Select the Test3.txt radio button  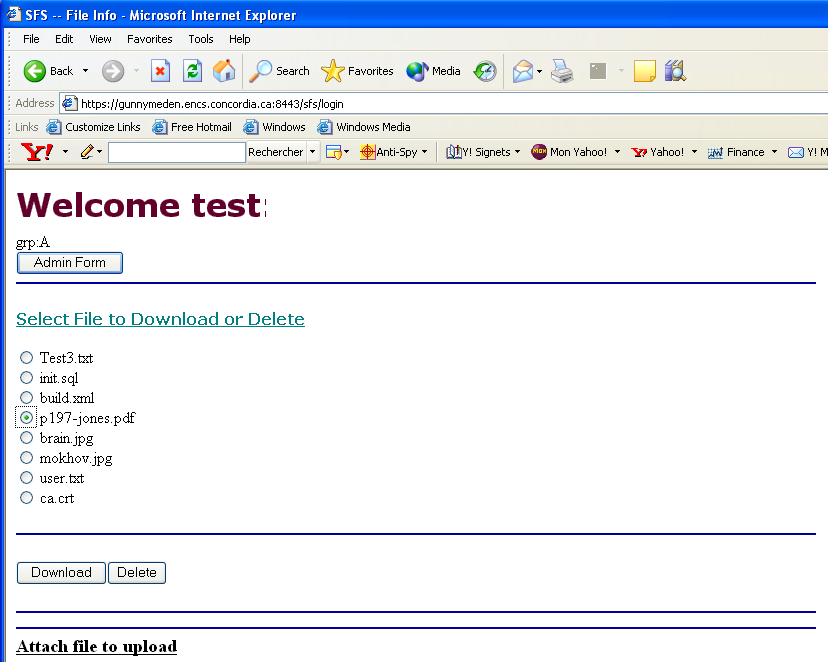[27, 358]
